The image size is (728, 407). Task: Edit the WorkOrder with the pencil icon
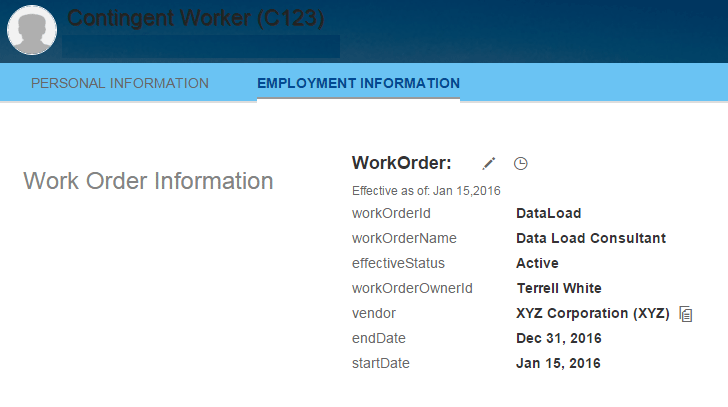(x=489, y=163)
